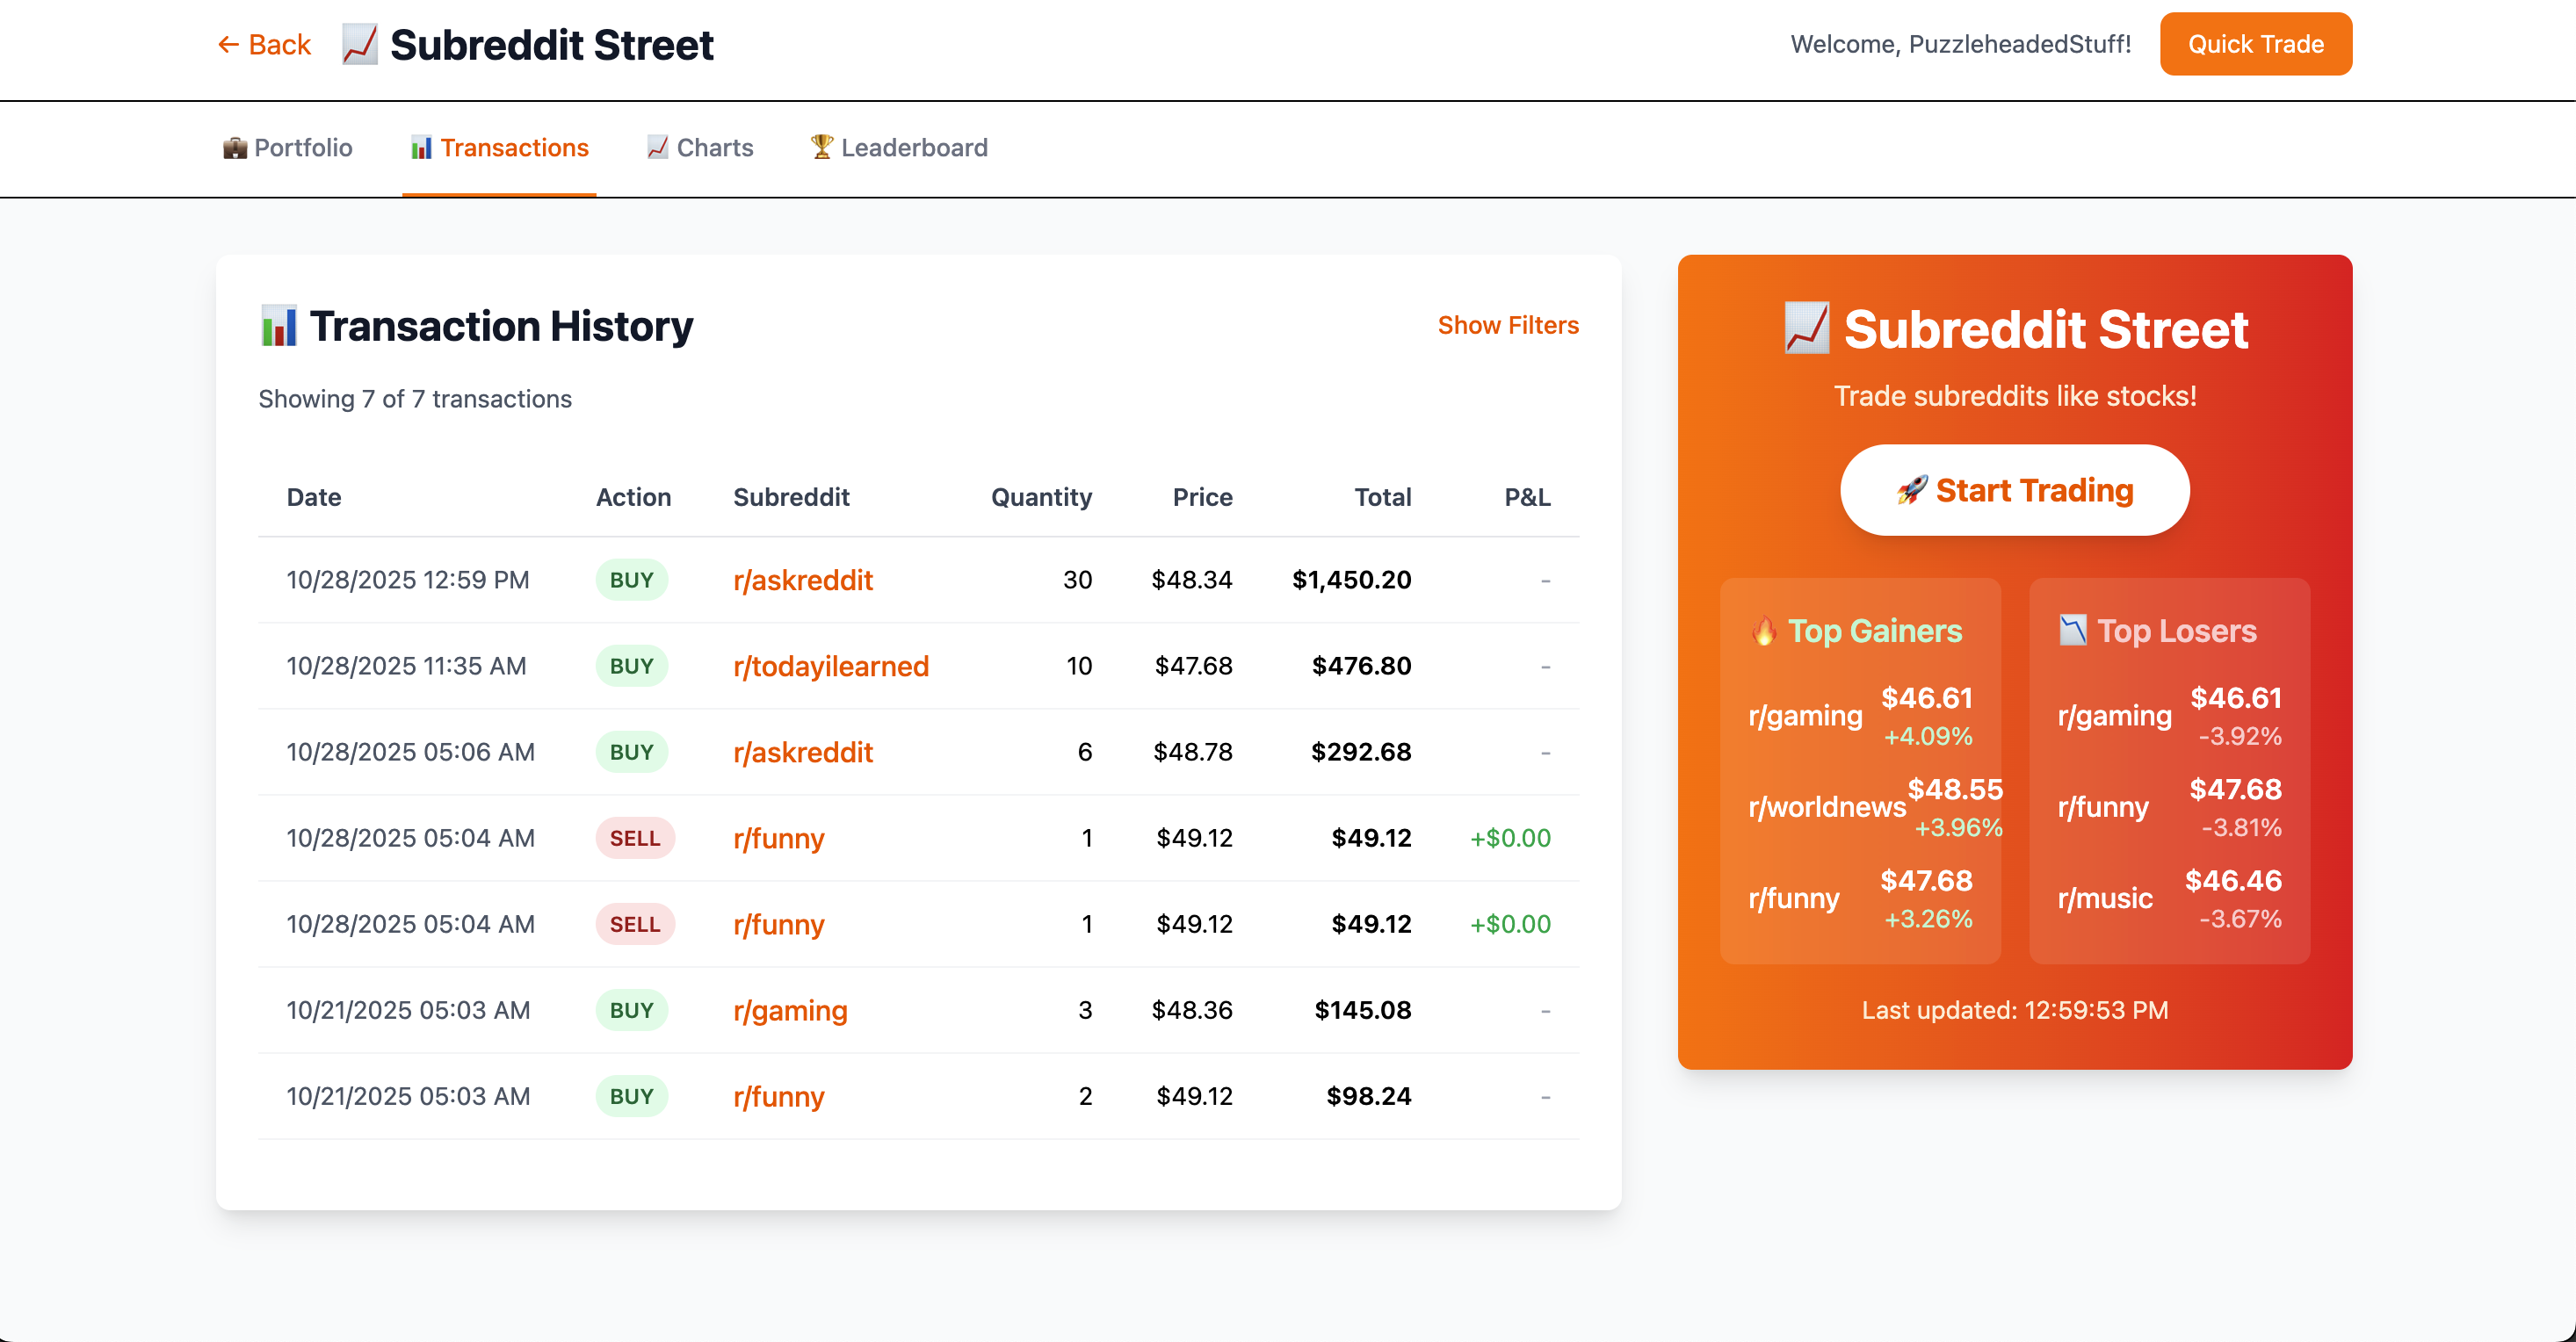Click r/askreddit in the 30-quantity row
This screenshot has height=1342, width=2576.
pos(802,580)
